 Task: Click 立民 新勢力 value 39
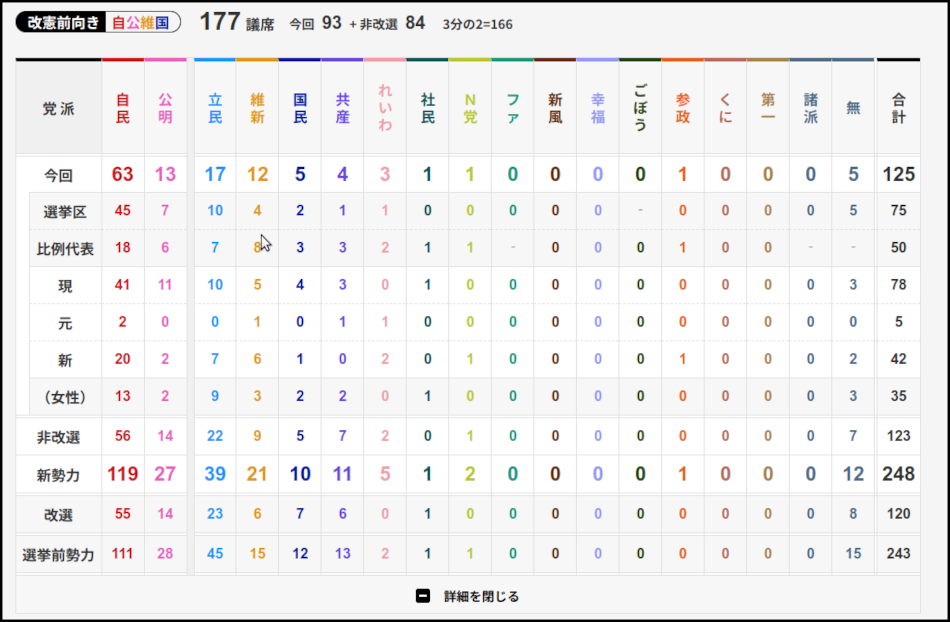click(215, 474)
